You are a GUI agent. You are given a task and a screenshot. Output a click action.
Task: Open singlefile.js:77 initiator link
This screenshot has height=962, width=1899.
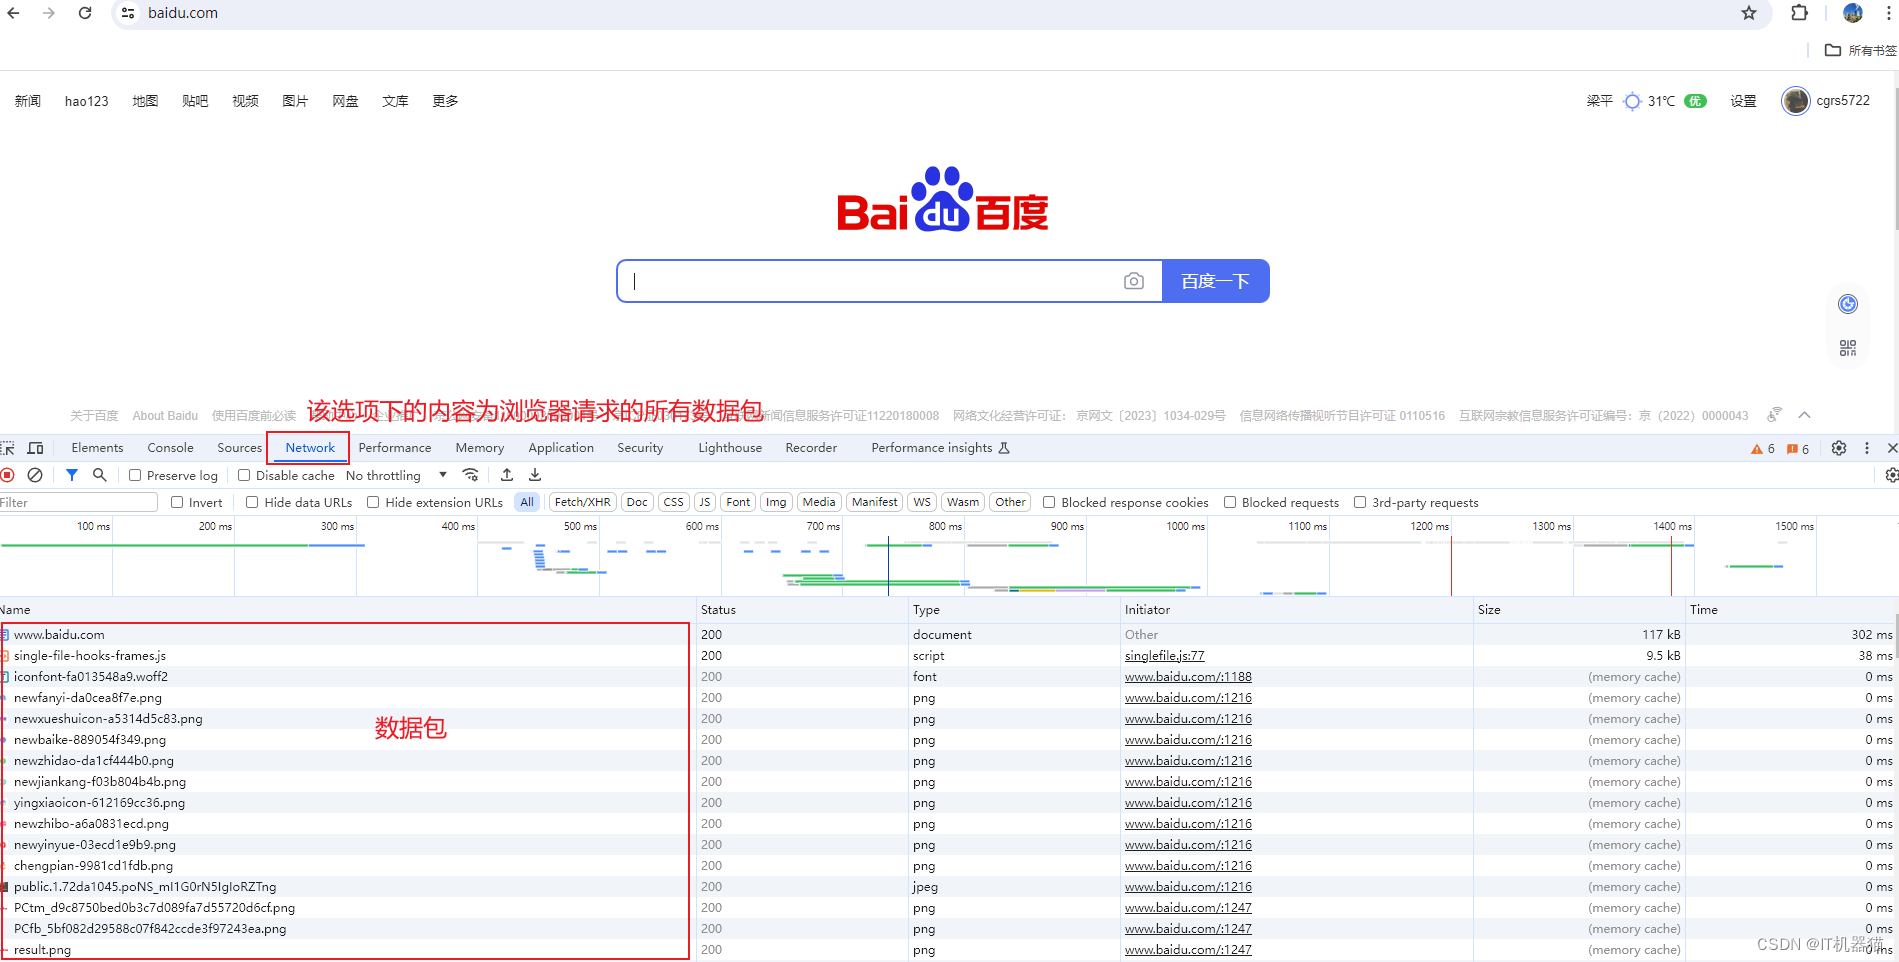coord(1164,656)
